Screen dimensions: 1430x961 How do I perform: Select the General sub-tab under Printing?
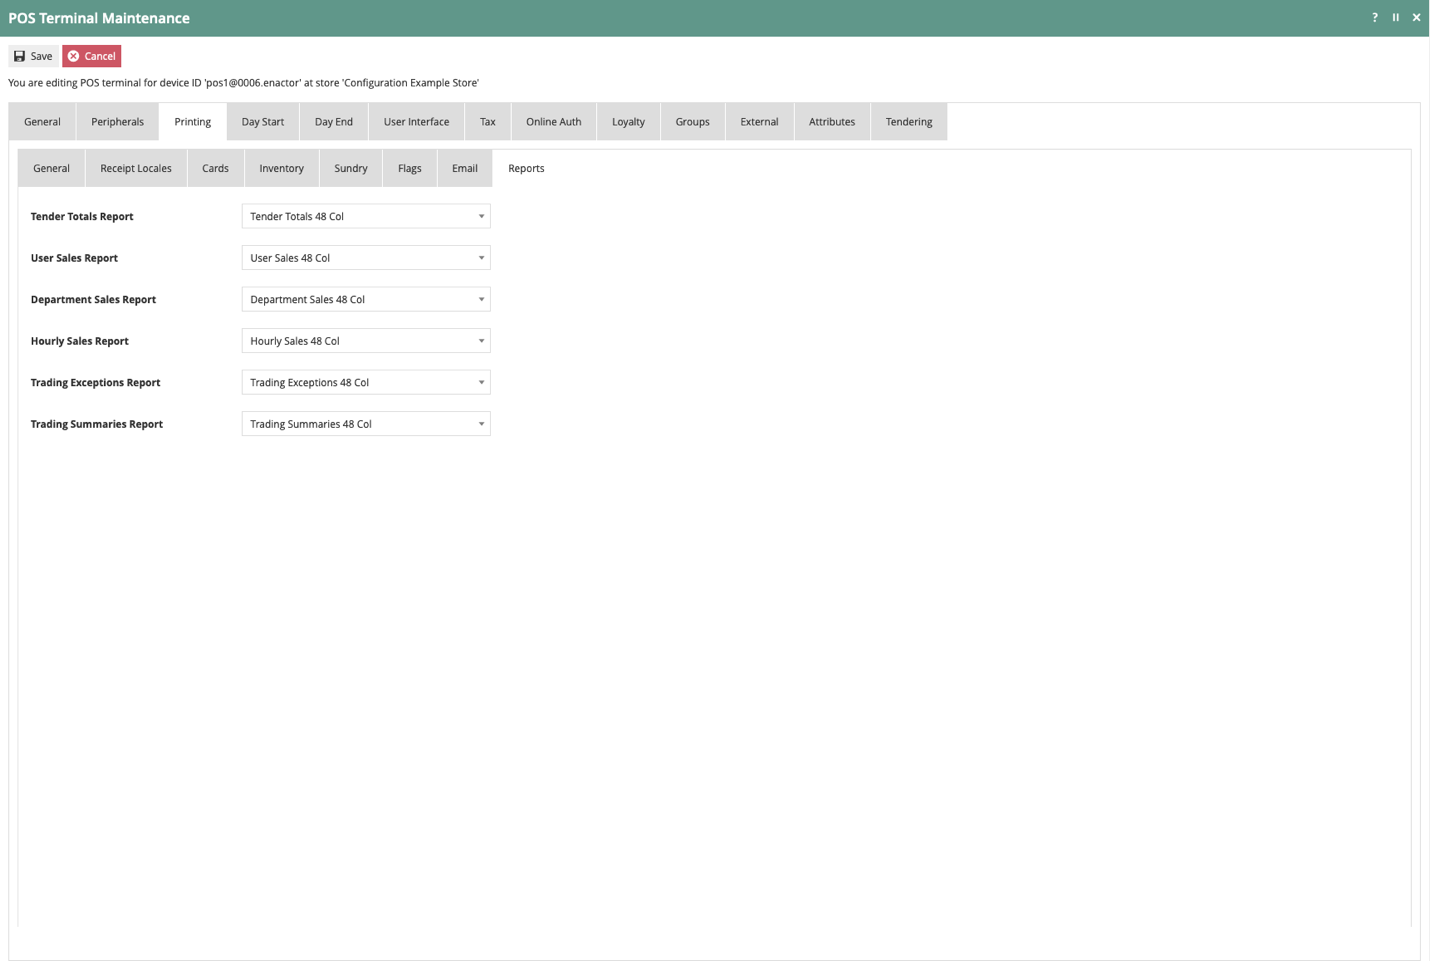[51, 168]
